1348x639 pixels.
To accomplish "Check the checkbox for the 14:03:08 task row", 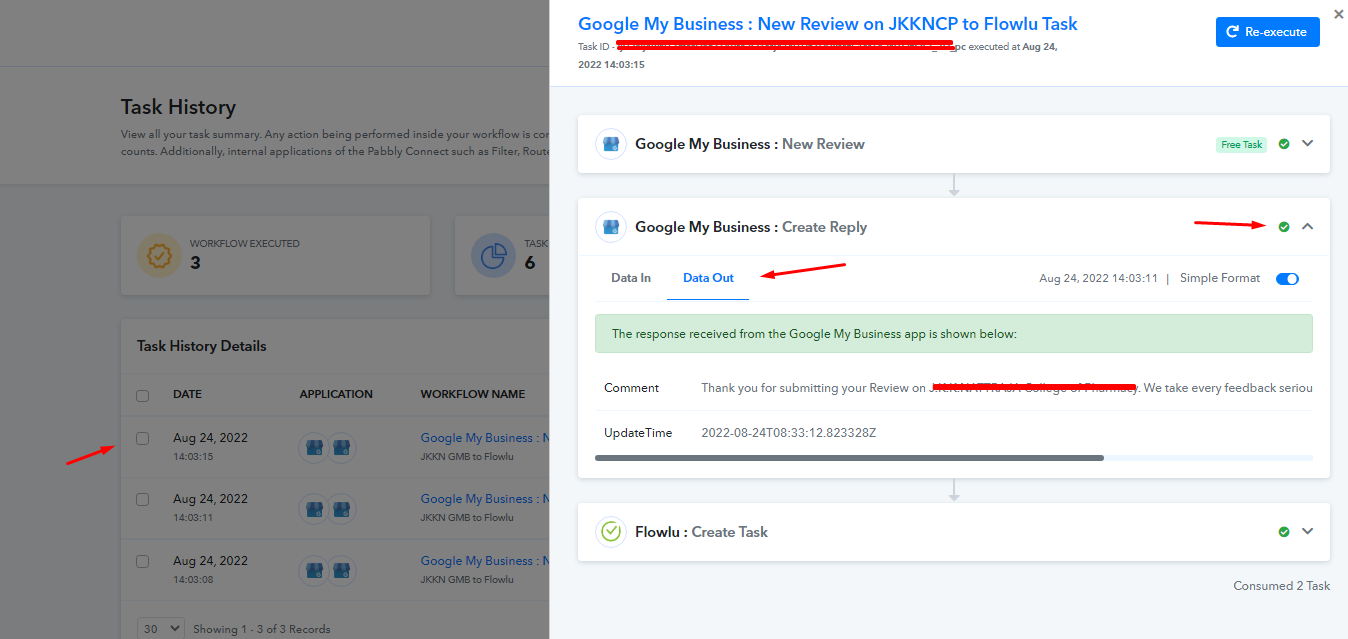I will pyautogui.click(x=143, y=561).
